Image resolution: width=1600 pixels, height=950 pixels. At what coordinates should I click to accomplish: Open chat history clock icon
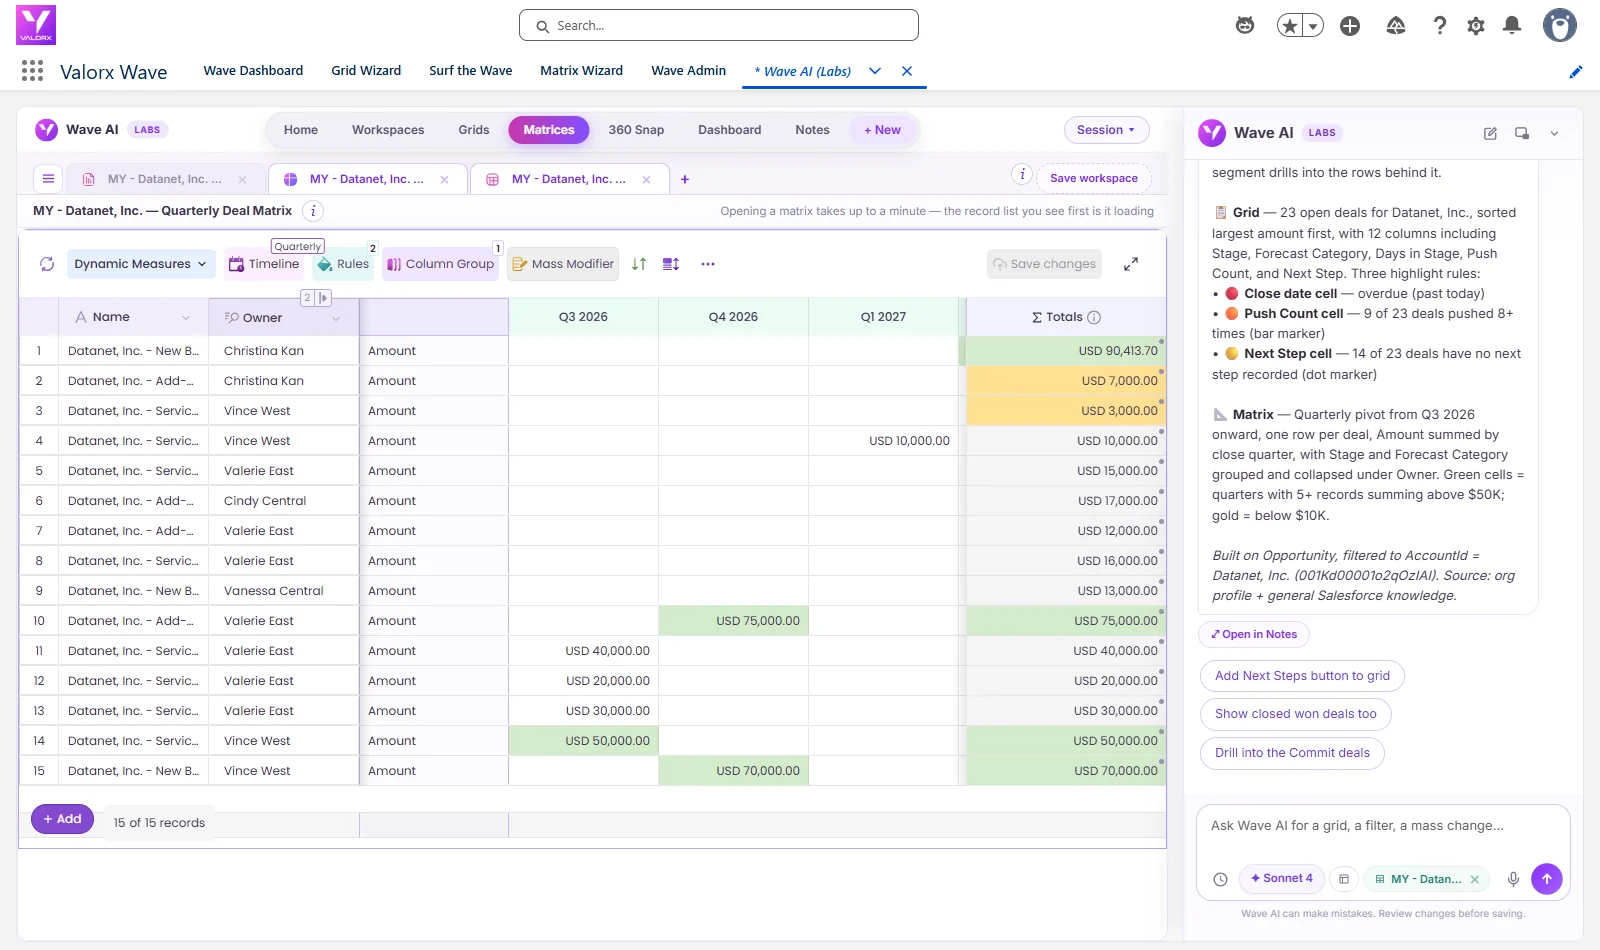(1220, 879)
